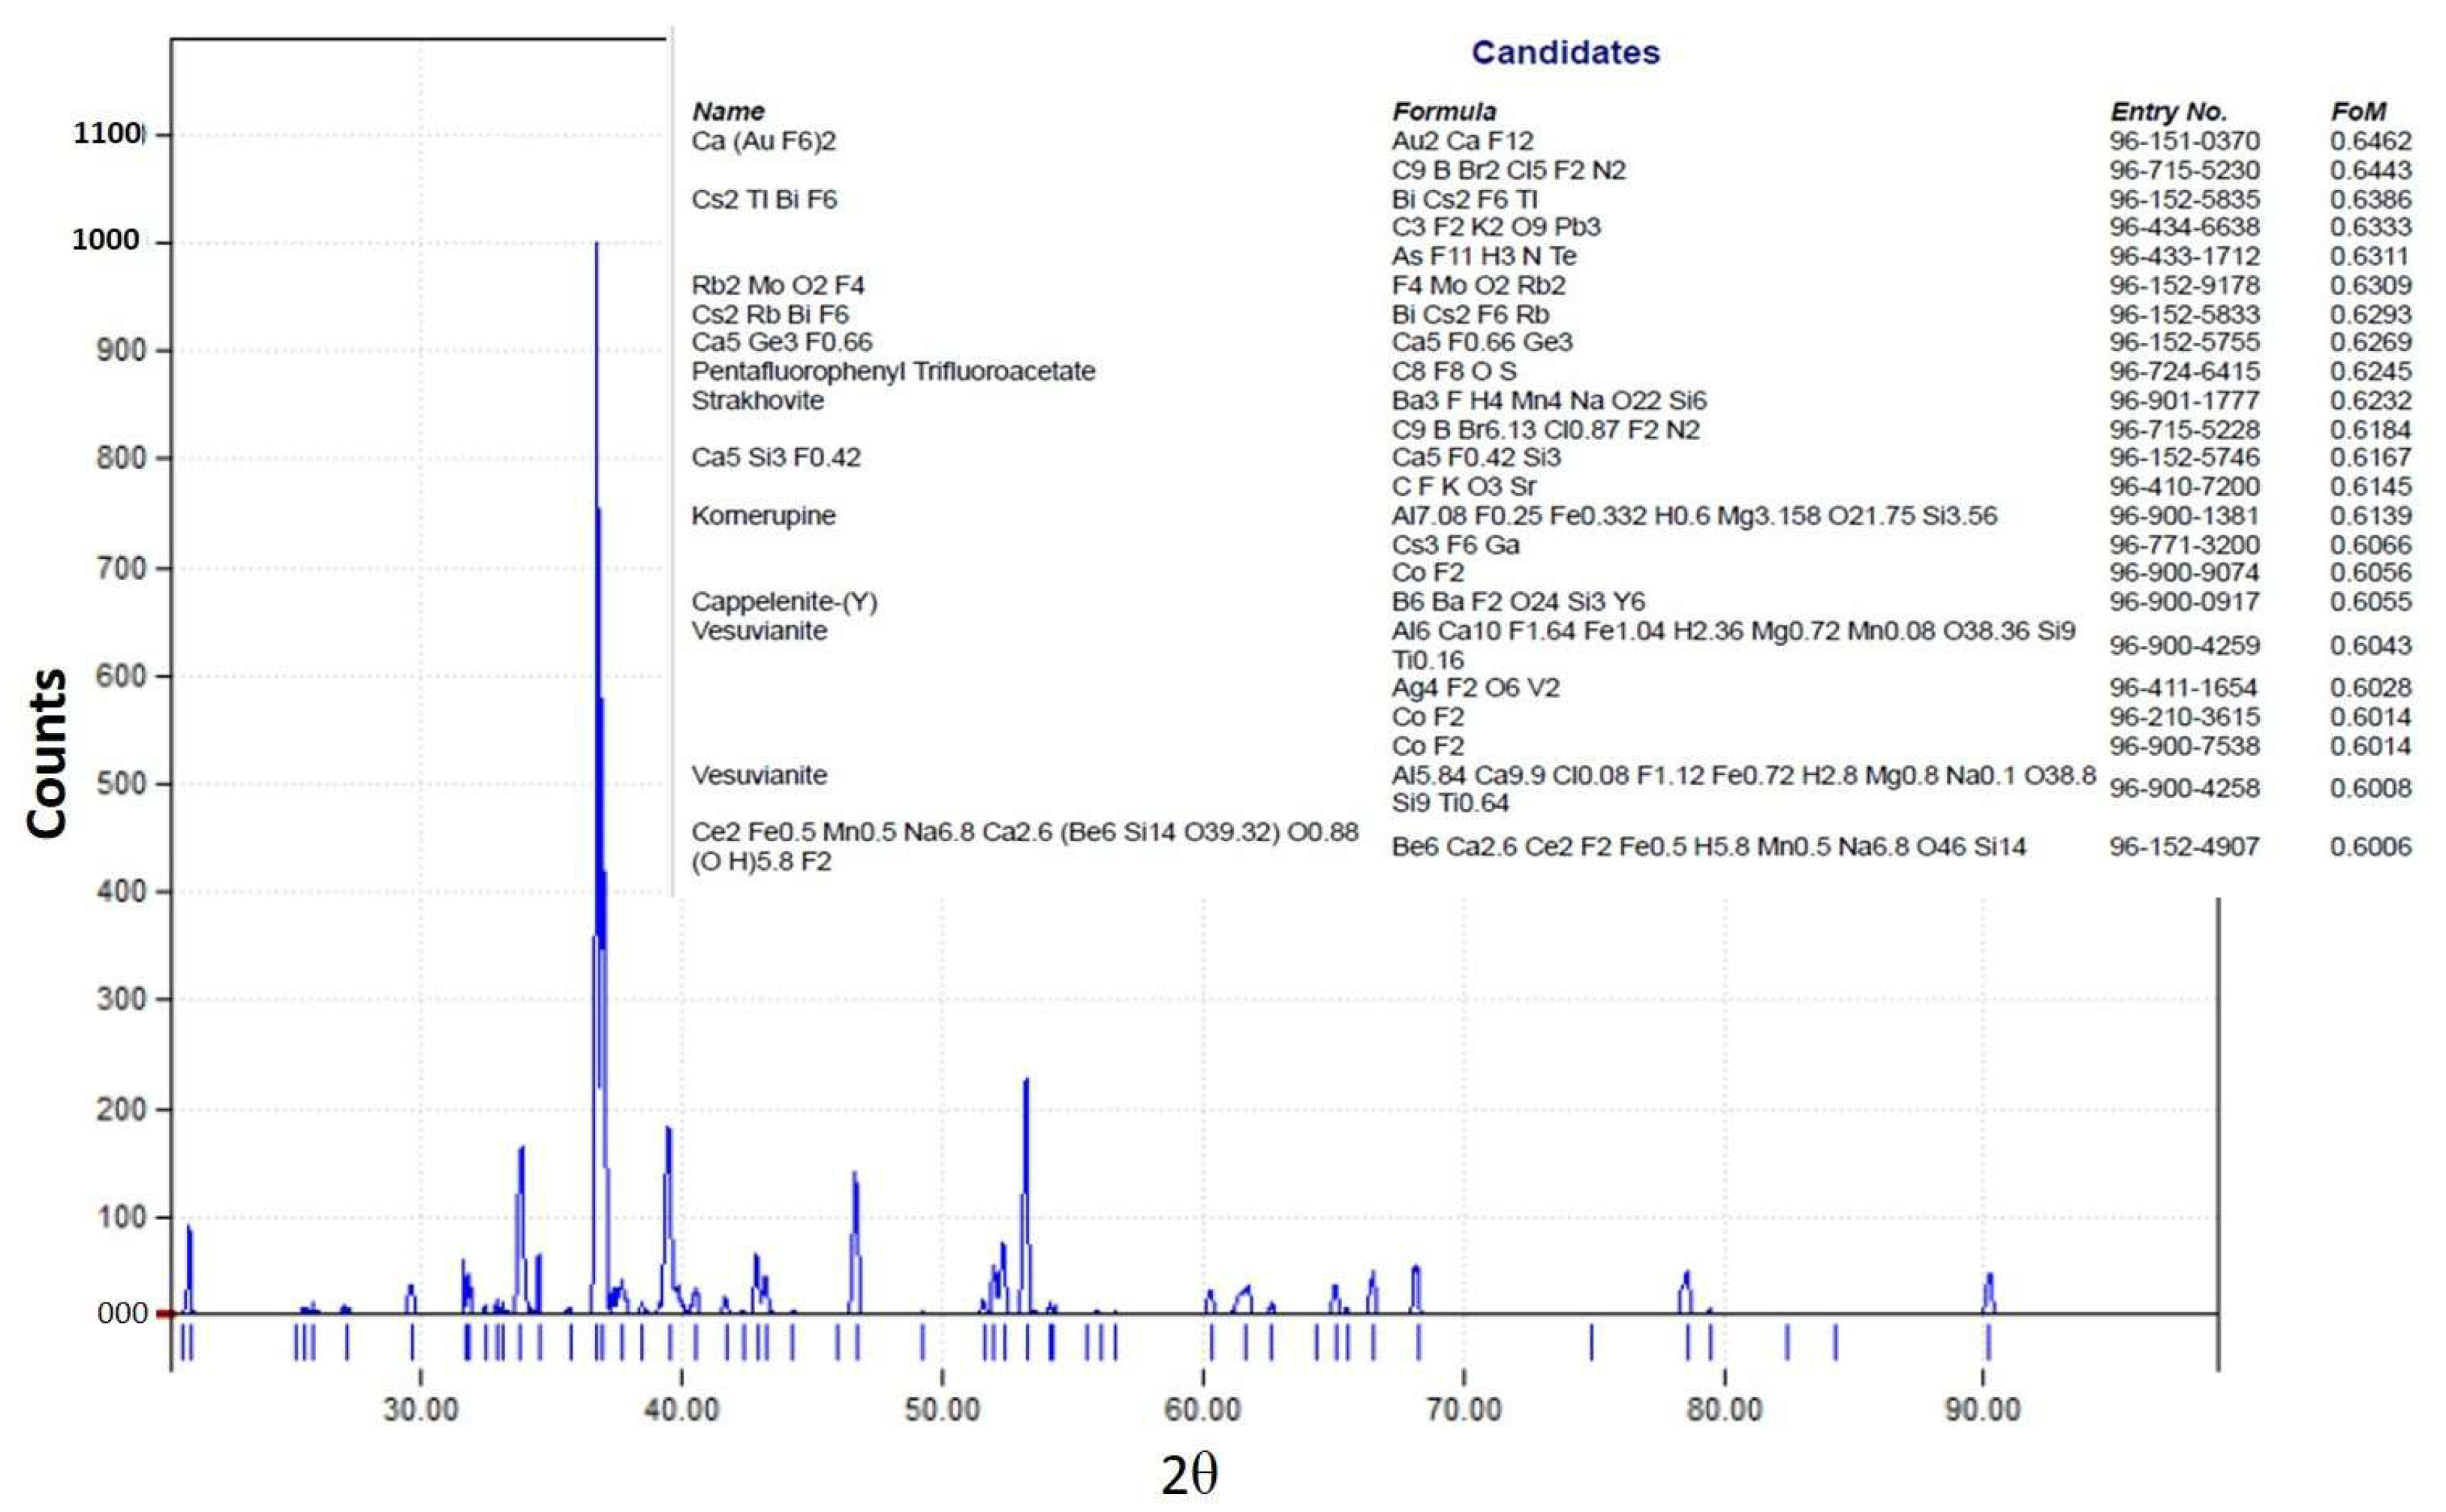
Task: Select Rb2 Mo O2 F4 candidate
Action: (778, 285)
